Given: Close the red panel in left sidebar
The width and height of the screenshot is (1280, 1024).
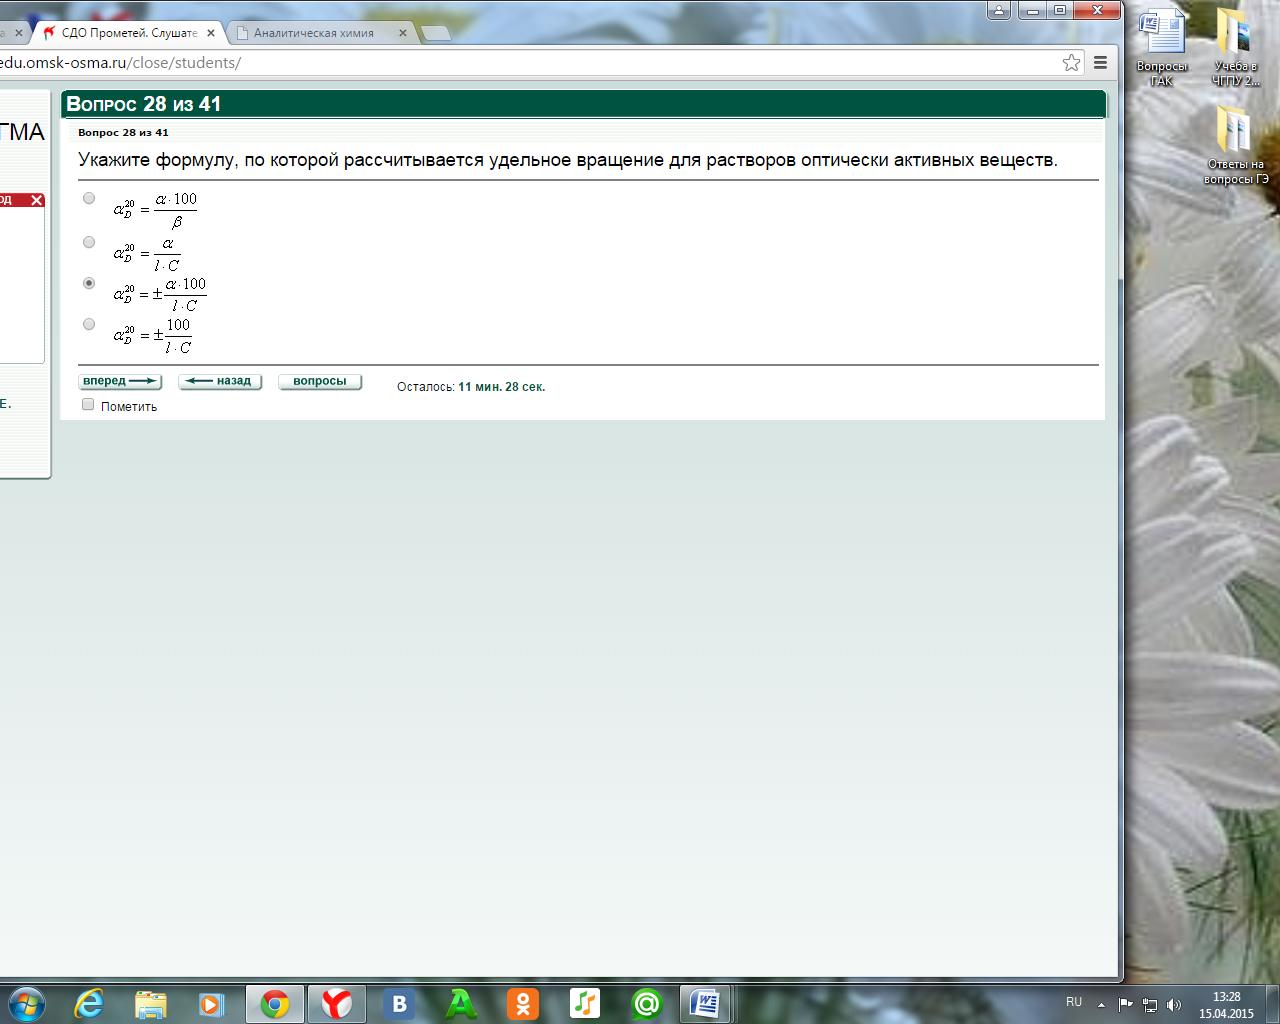Looking at the screenshot, I should point(37,200).
